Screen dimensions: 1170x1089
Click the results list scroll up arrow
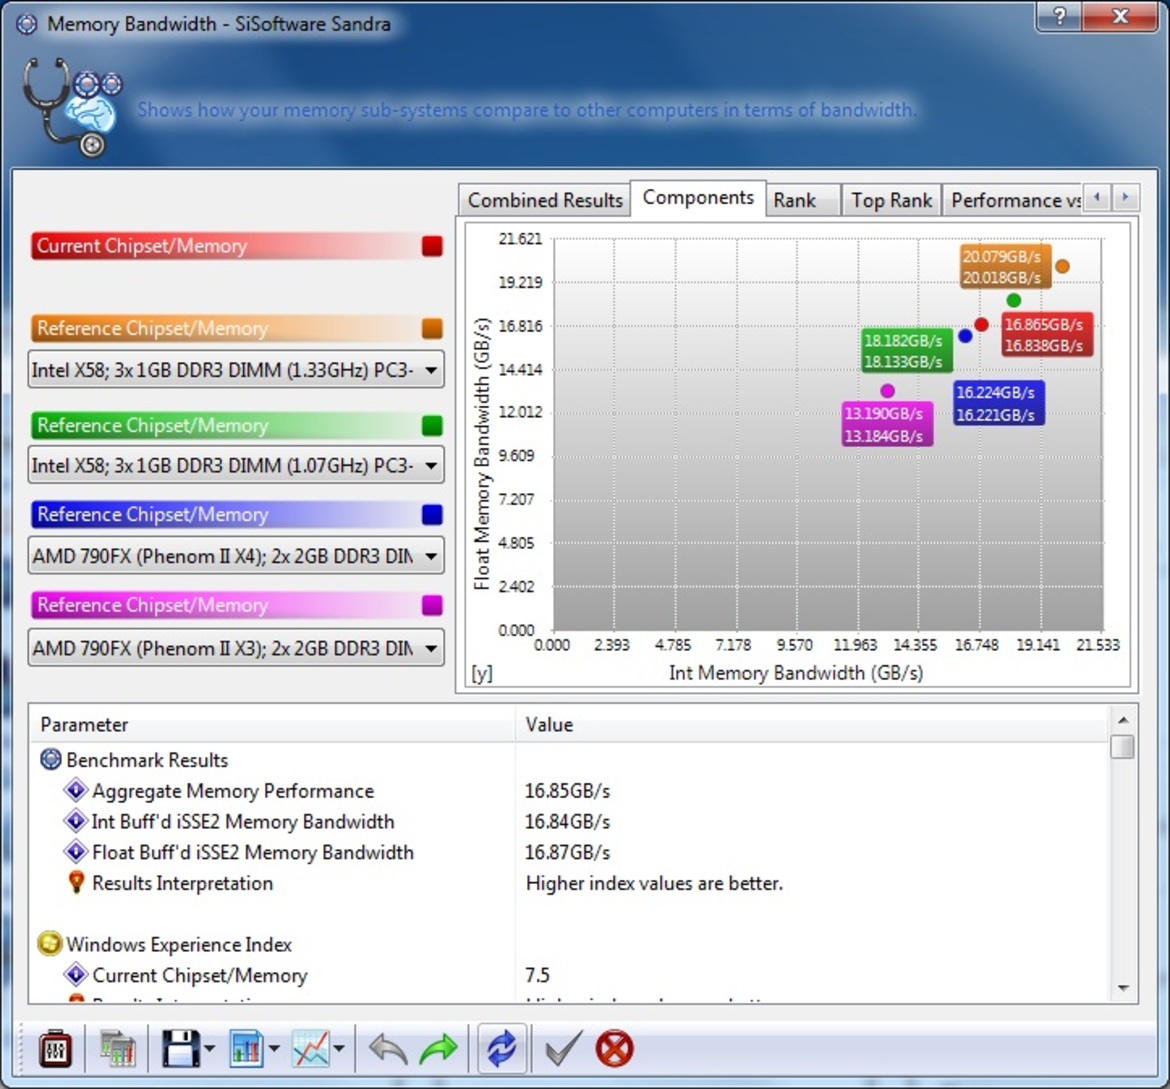[1123, 720]
